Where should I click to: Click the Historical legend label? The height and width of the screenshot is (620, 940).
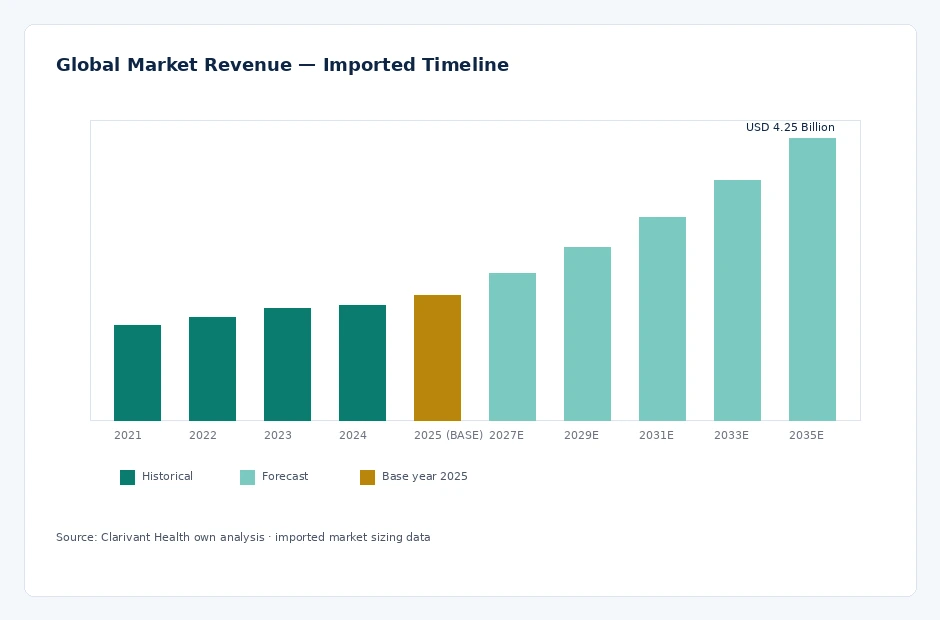click(x=167, y=476)
